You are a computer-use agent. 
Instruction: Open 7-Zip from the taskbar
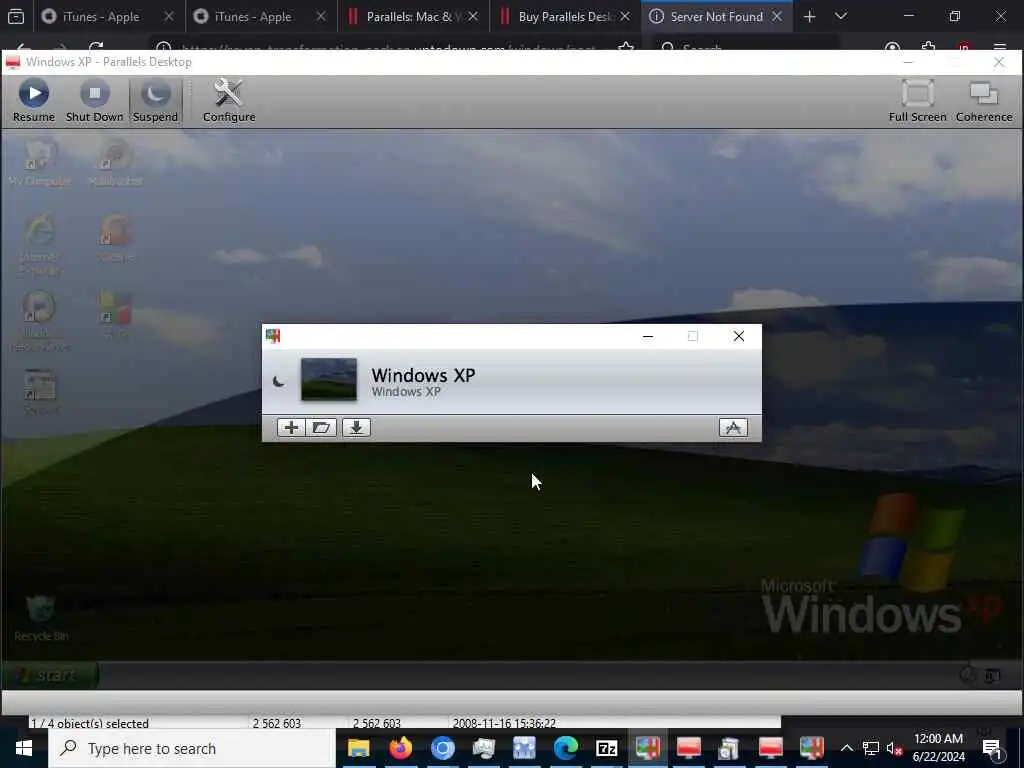pos(607,748)
